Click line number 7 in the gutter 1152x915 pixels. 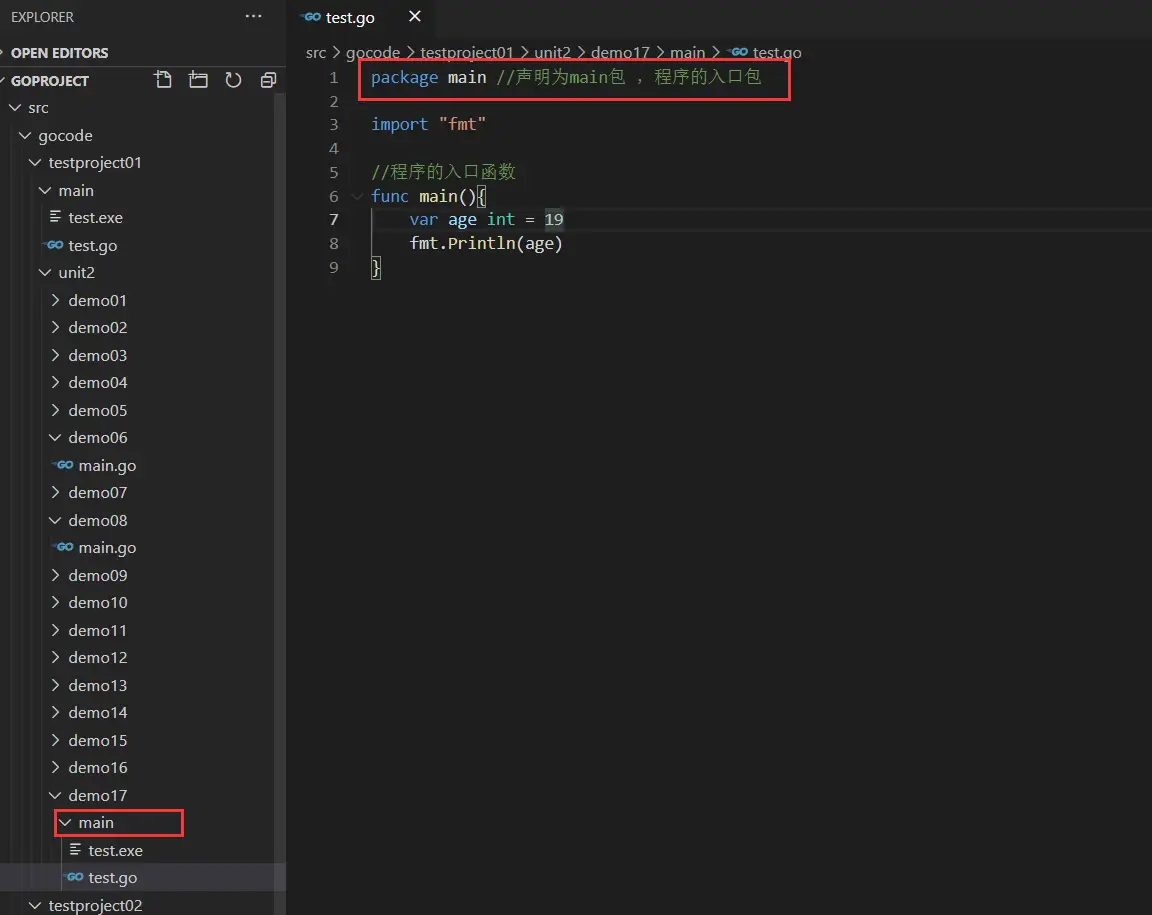(x=333, y=220)
